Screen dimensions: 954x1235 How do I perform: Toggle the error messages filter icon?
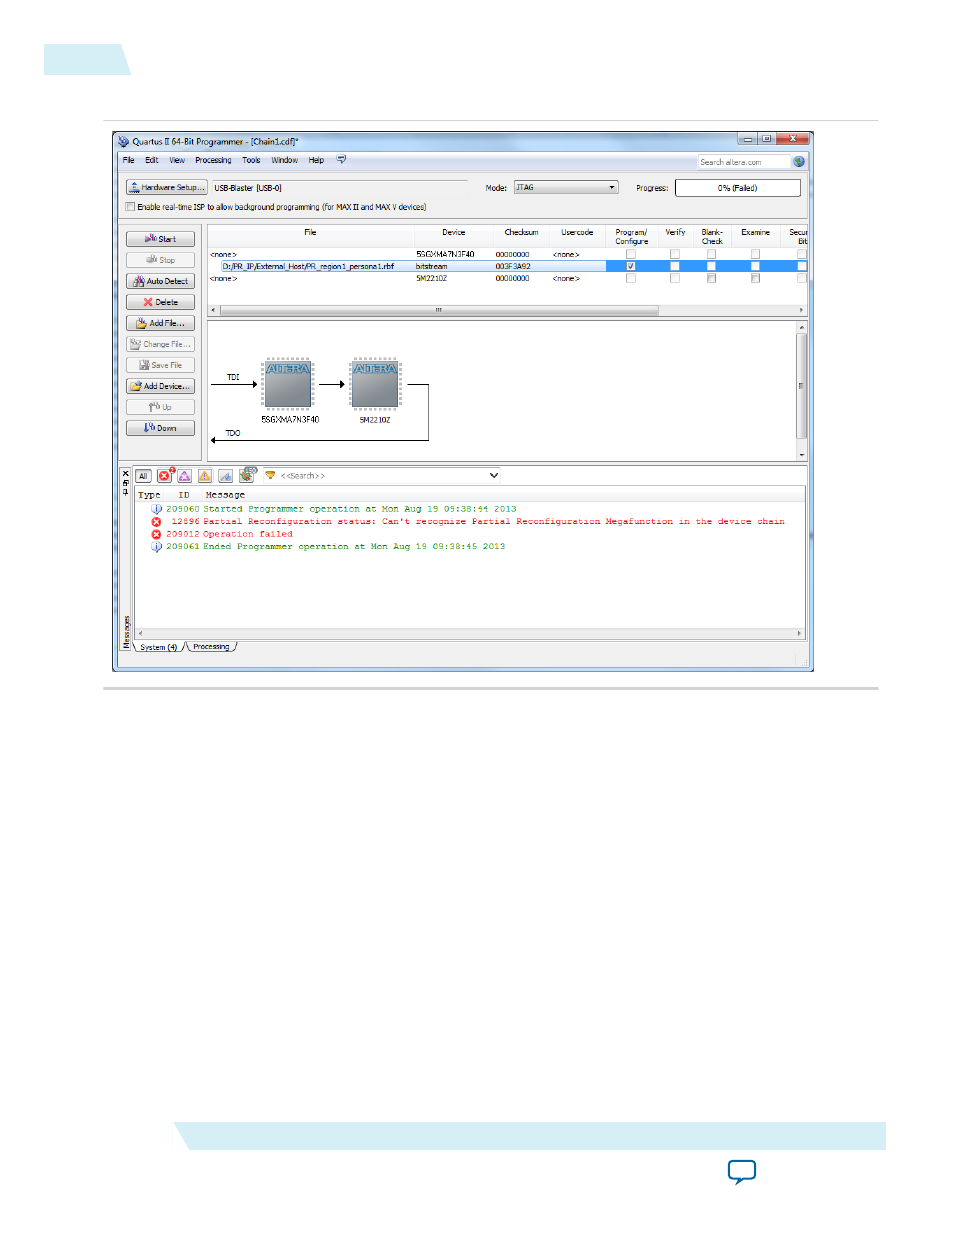[164, 476]
